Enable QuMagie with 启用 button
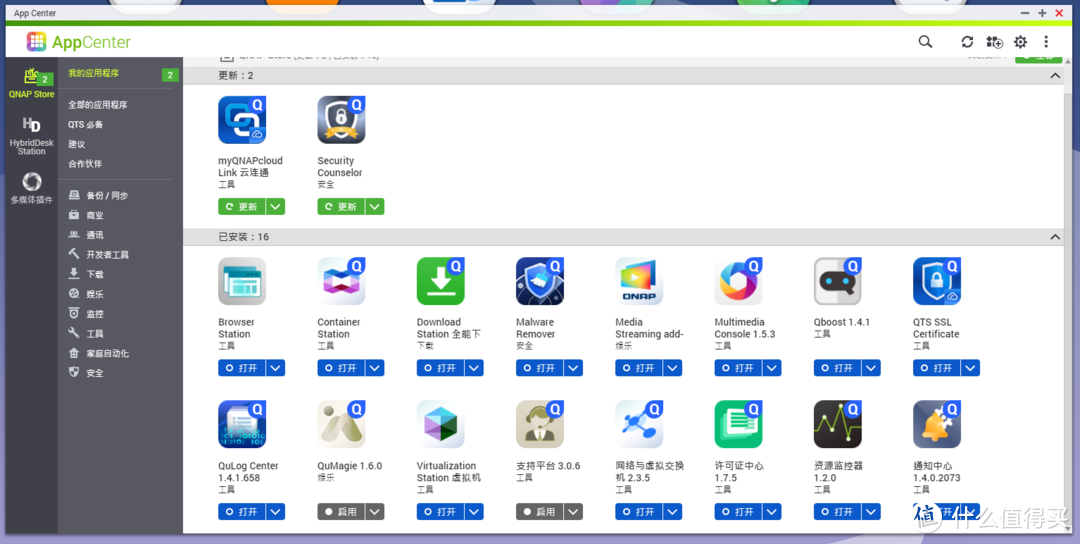Viewport: 1080px width, 544px height. (342, 512)
